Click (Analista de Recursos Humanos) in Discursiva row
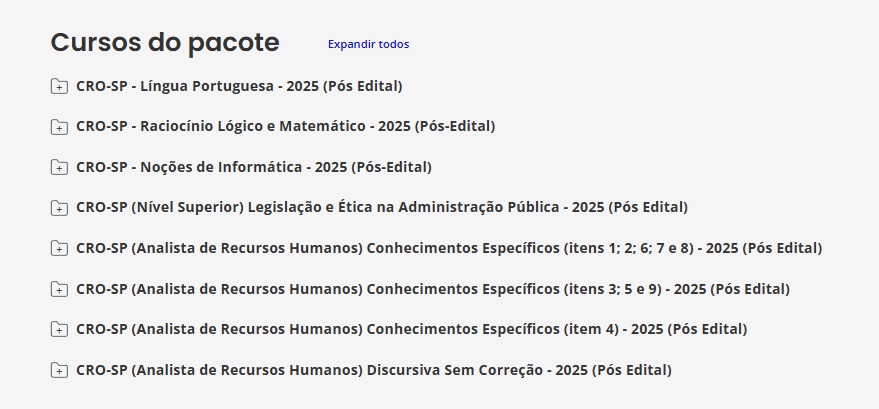This screenshot has height=409, width=879. [x=247, y=370]
